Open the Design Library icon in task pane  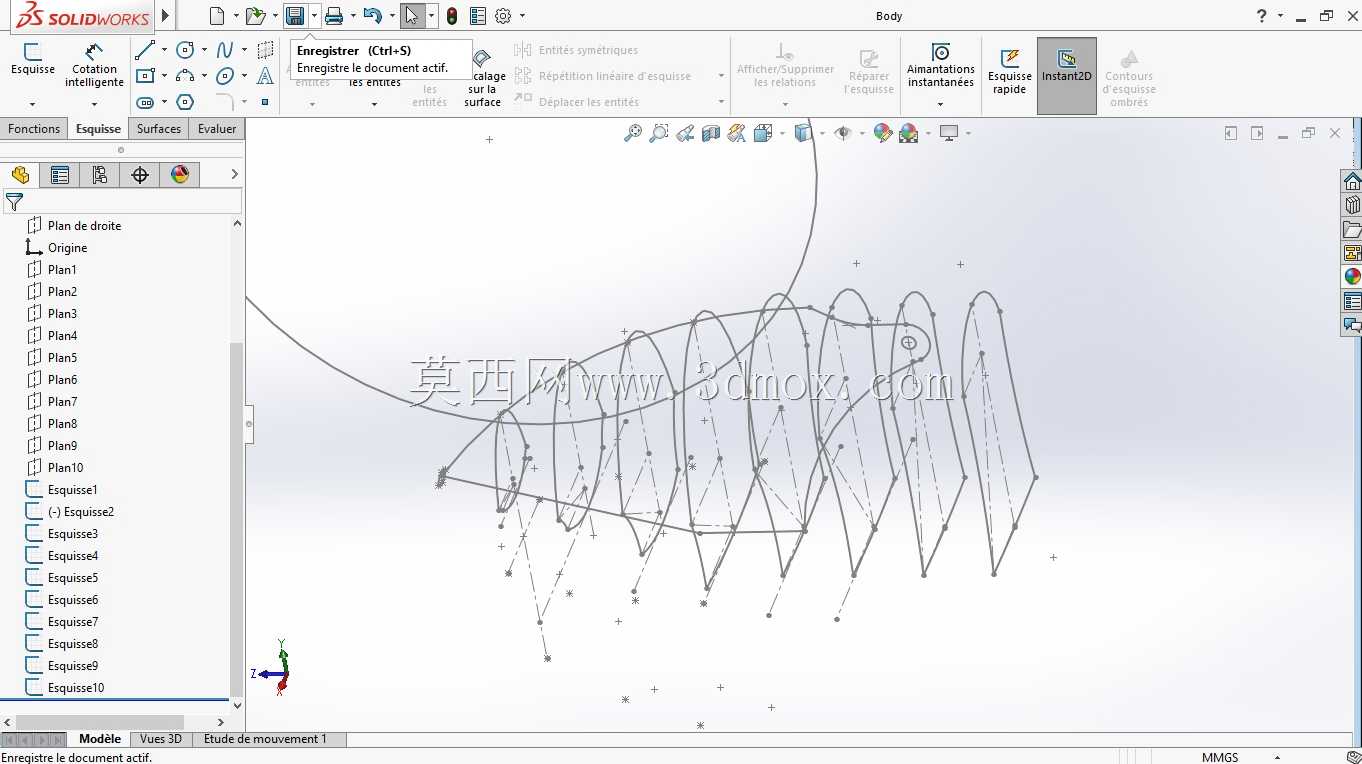tap(1352, 205)
